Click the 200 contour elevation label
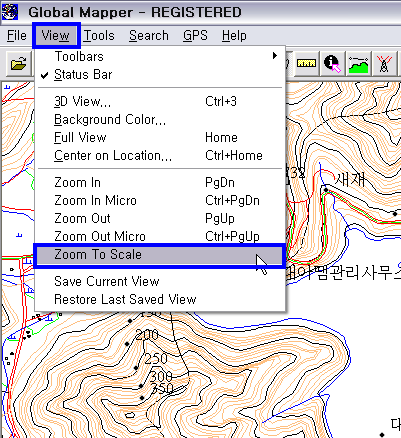This screenshot has height=438, width=401. [x=147, y=334]
